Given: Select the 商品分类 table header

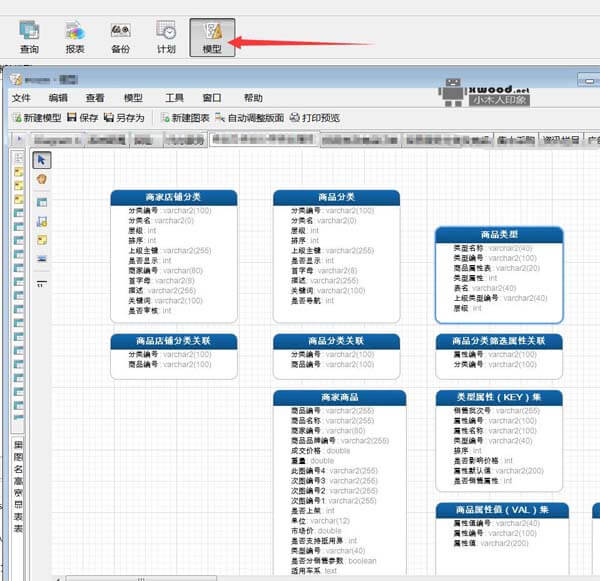Looking at the screenshot, I should pos(336,197).
